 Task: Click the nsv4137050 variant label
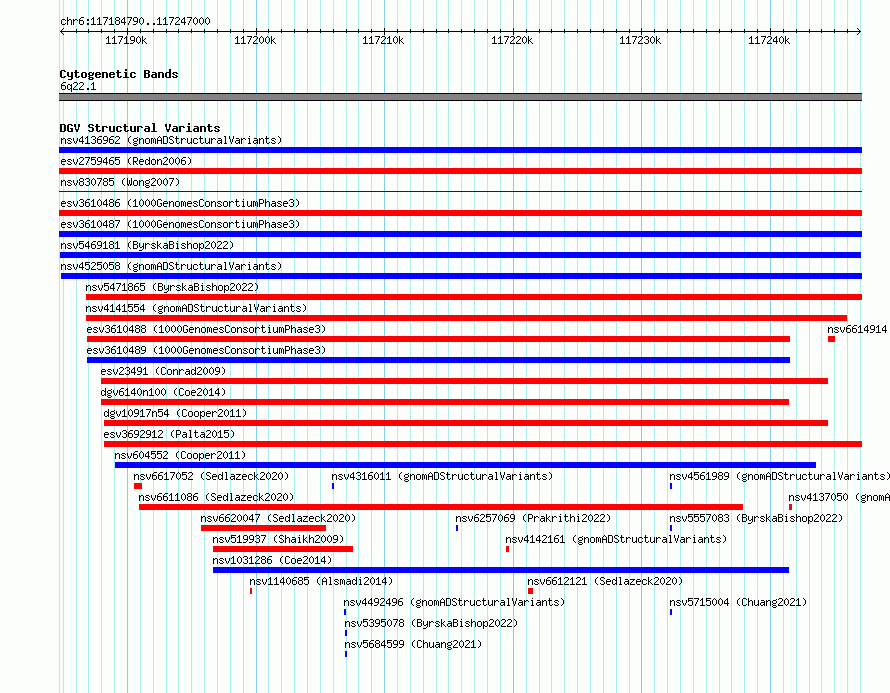coord(839,497)
